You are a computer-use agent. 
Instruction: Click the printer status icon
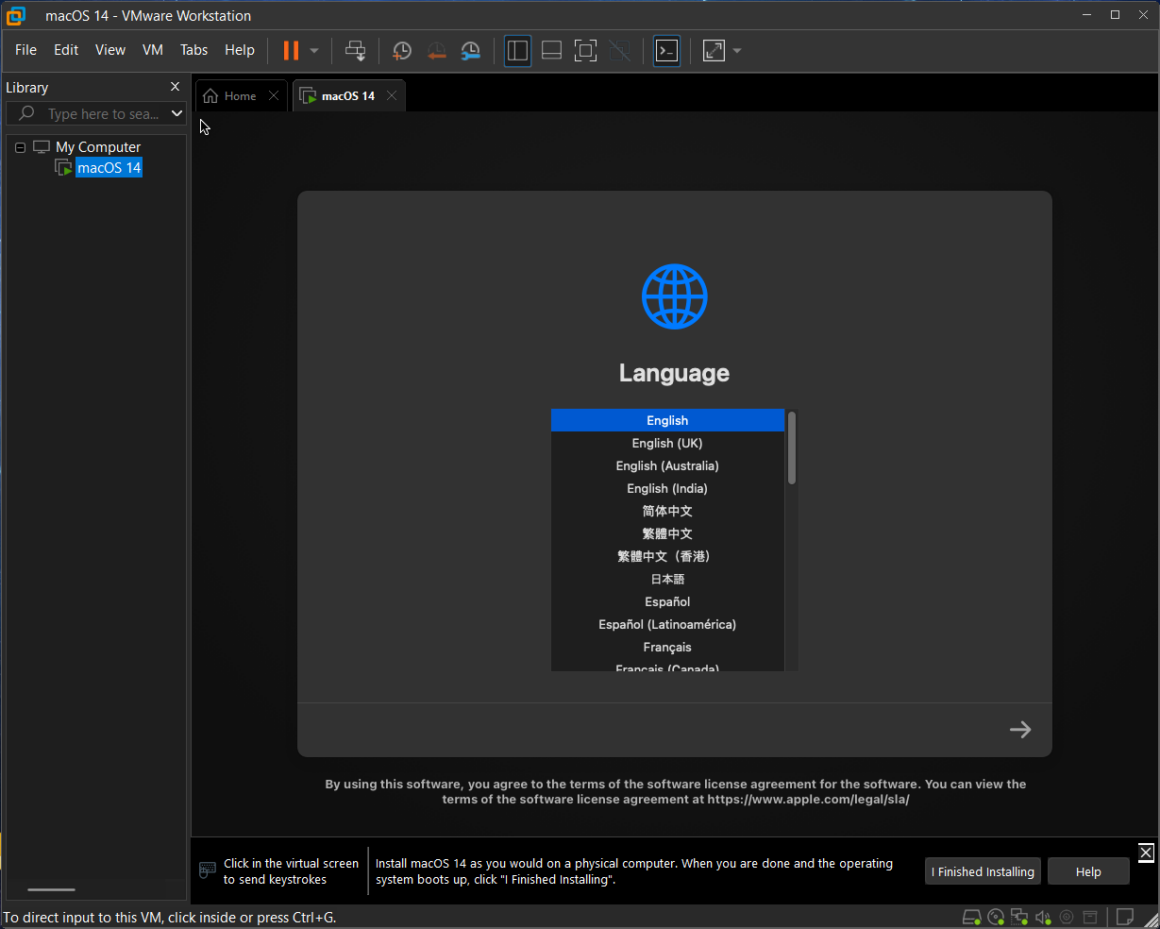[x=1090, y=917]
